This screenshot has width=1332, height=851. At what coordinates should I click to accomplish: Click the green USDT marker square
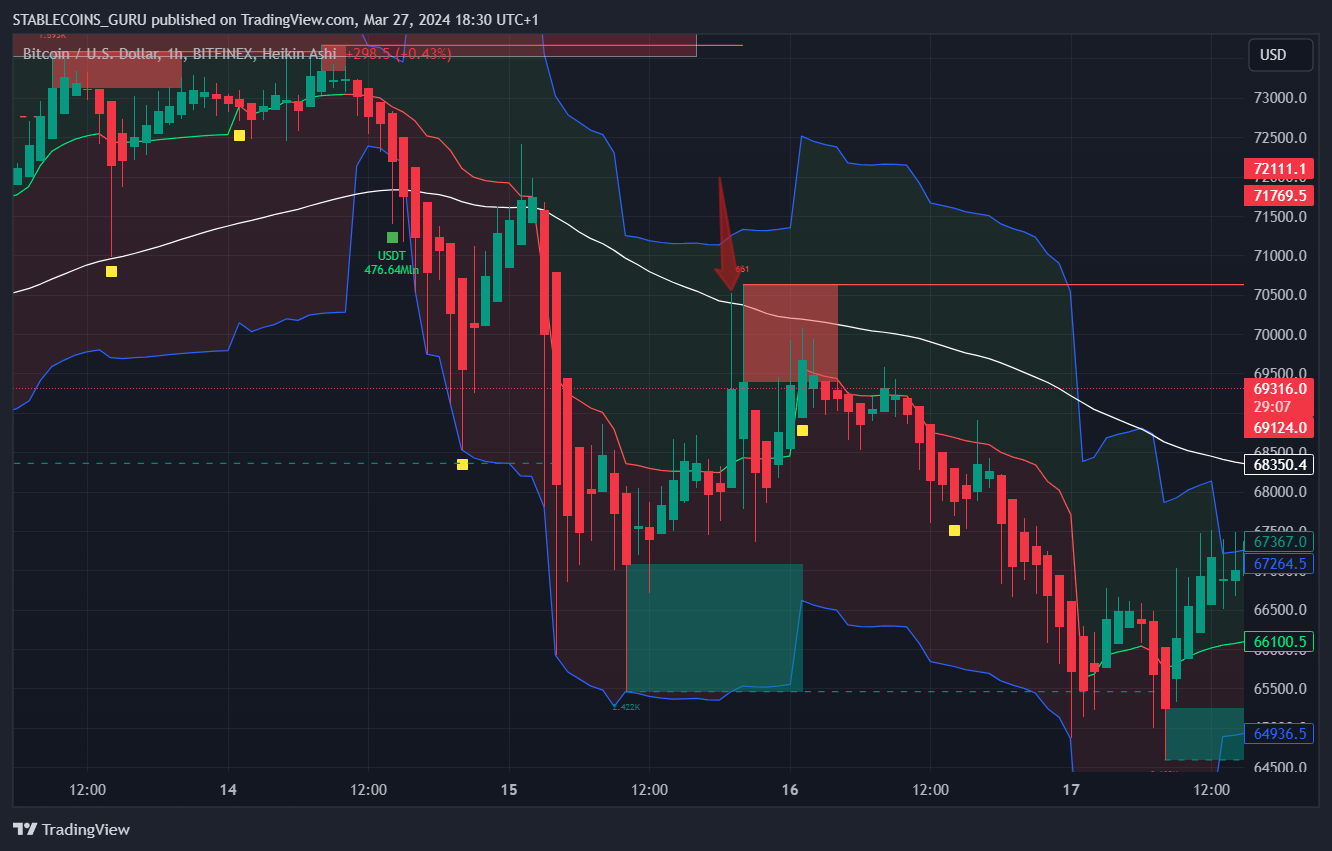click(392, 237)
